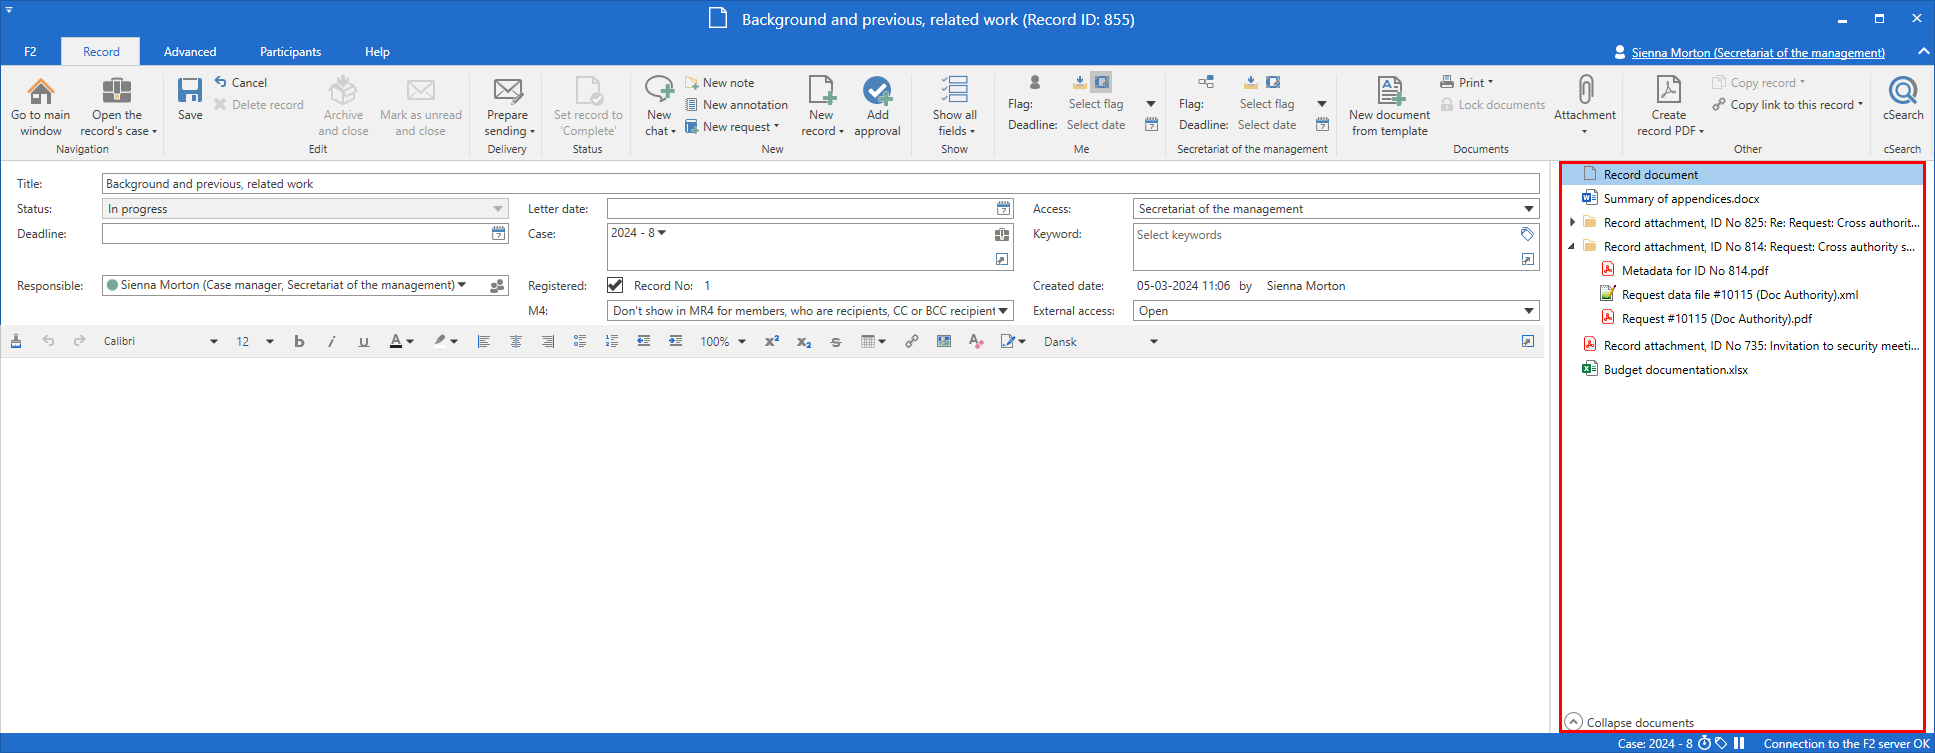The image size is (1935, 753).
Task: Add a New annotation
Action: tap(737, 105)
